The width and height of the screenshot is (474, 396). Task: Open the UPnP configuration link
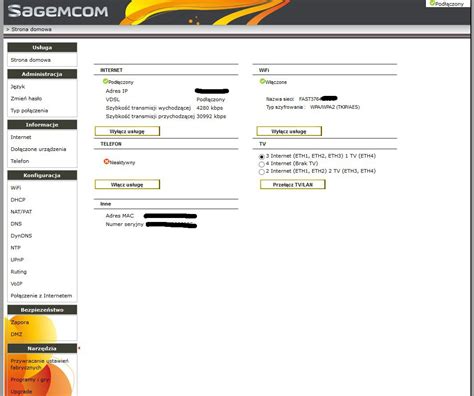pyautogui.click(x=17, y=260)
